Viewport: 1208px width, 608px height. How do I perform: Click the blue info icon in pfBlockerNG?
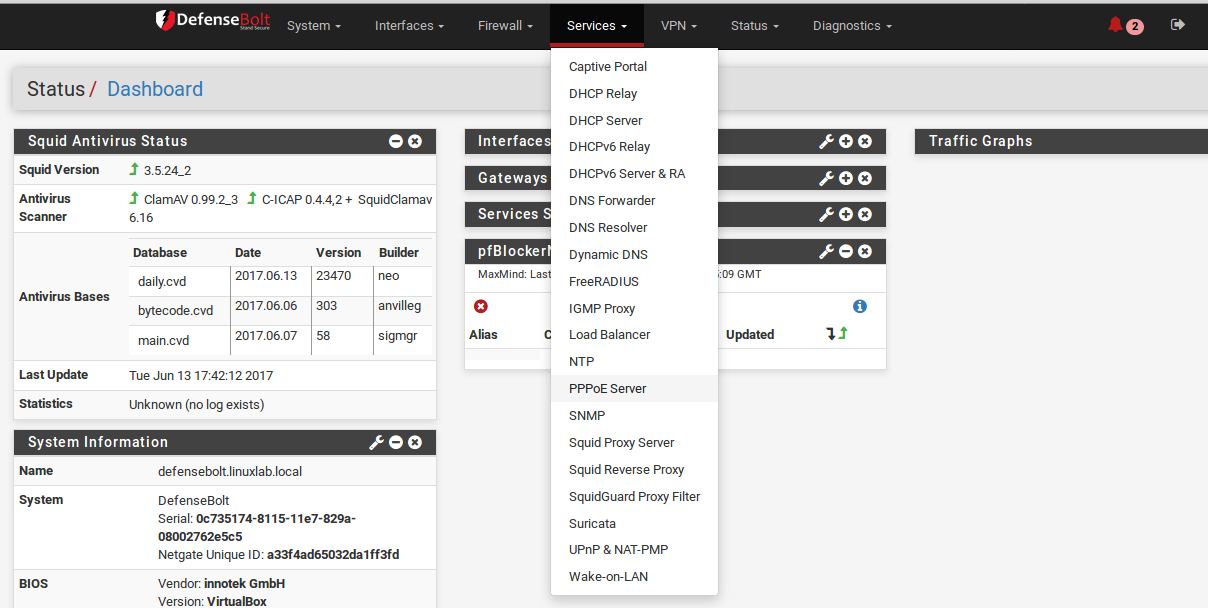[x=860, y=306]
